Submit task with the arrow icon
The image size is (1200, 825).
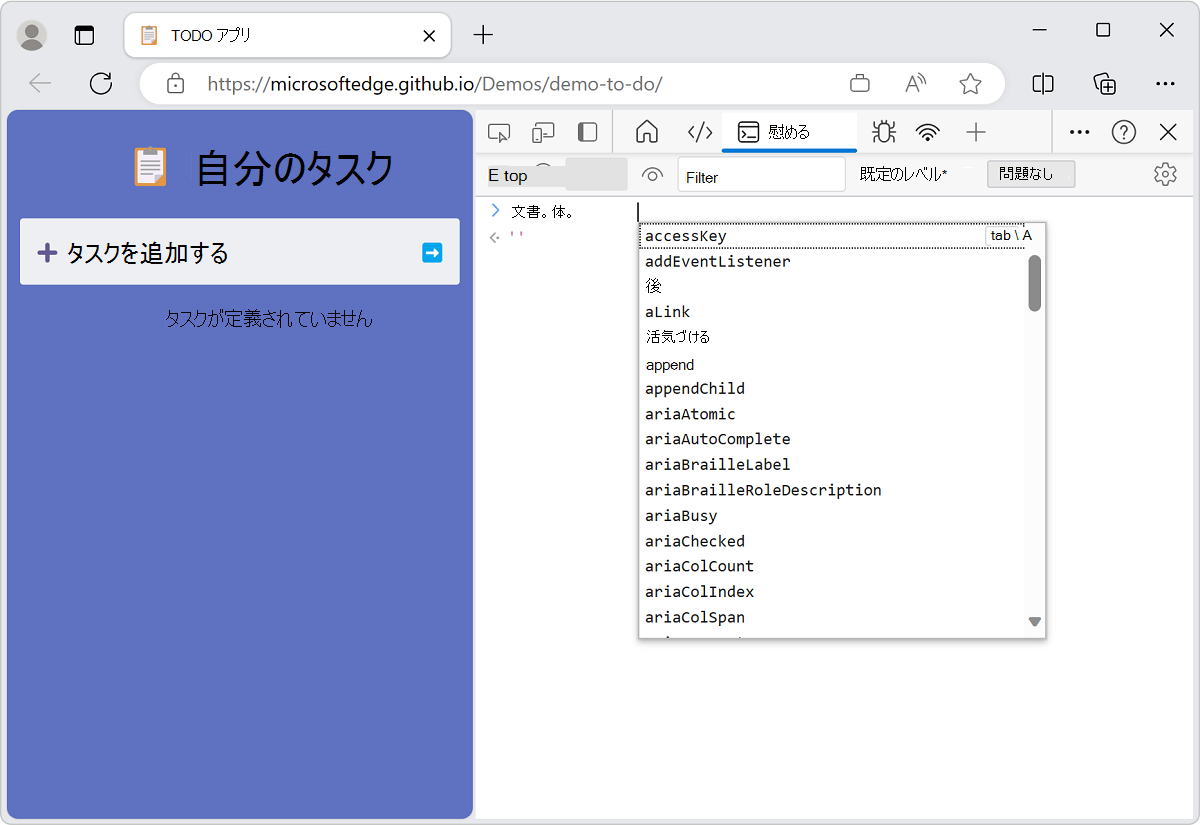point(431,252)
